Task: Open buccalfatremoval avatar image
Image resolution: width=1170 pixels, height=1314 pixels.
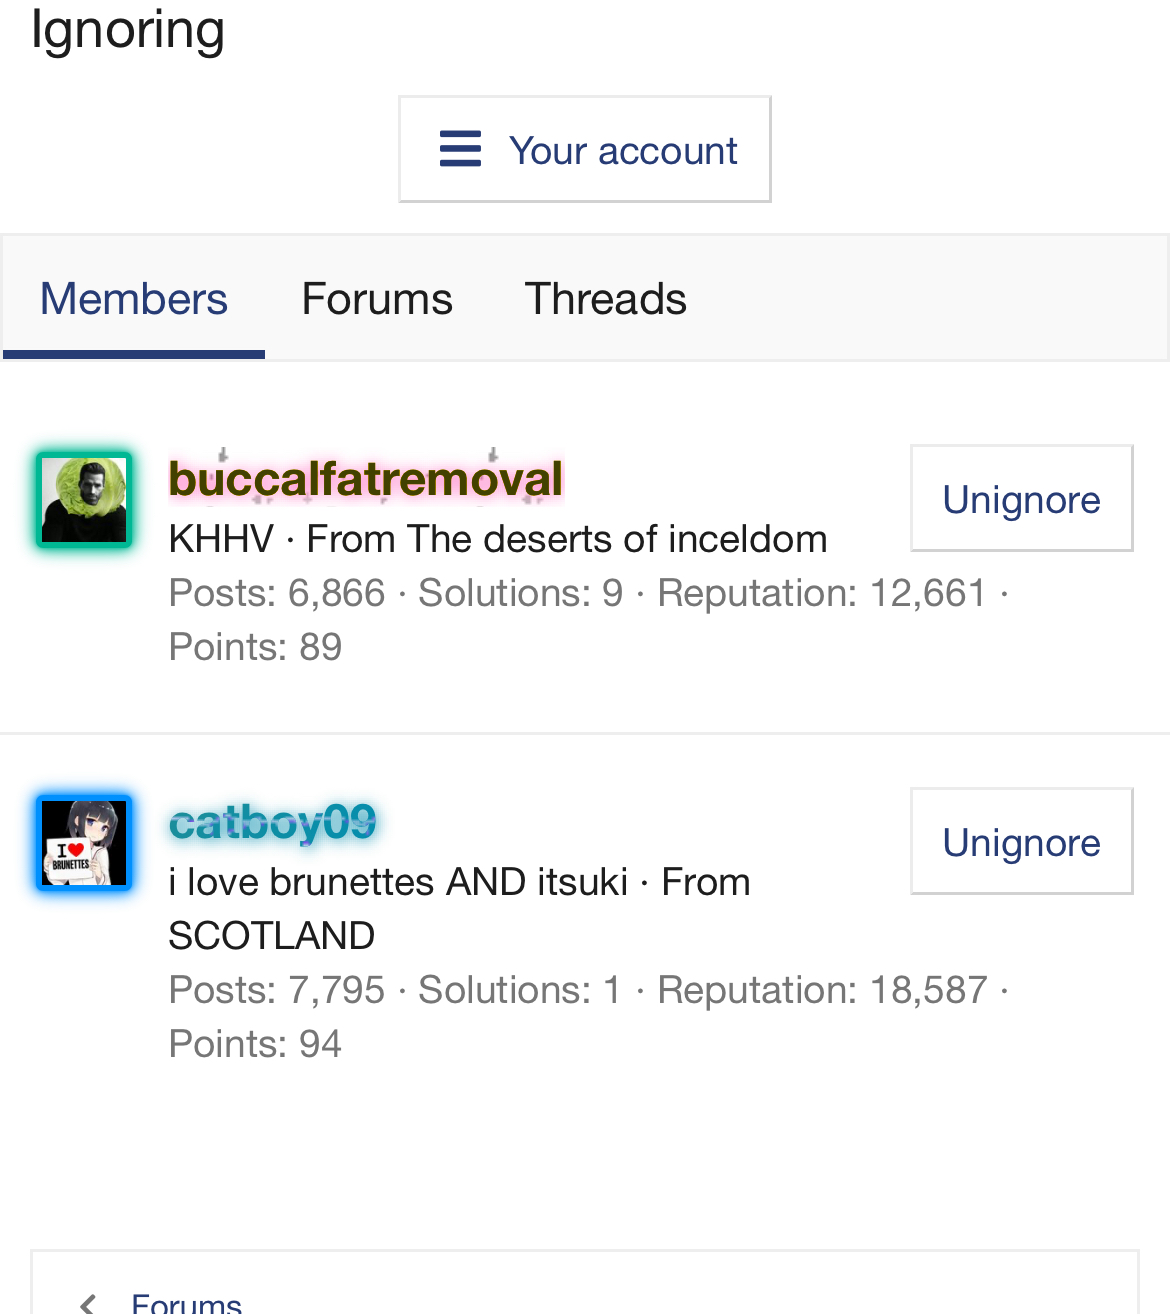Action: [84, 499]
